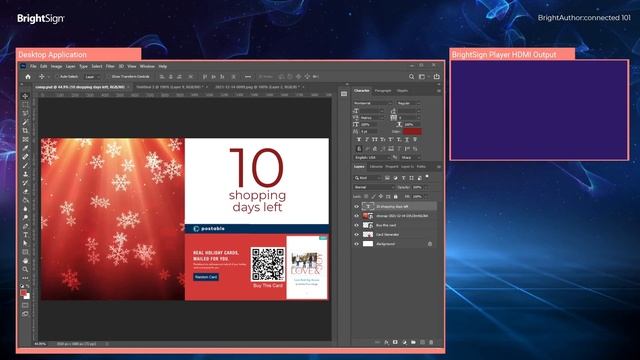Switch to the Paragraph tab
This screenshot has height=360, width=640.
pyautogui.click(x=383, y=91)
